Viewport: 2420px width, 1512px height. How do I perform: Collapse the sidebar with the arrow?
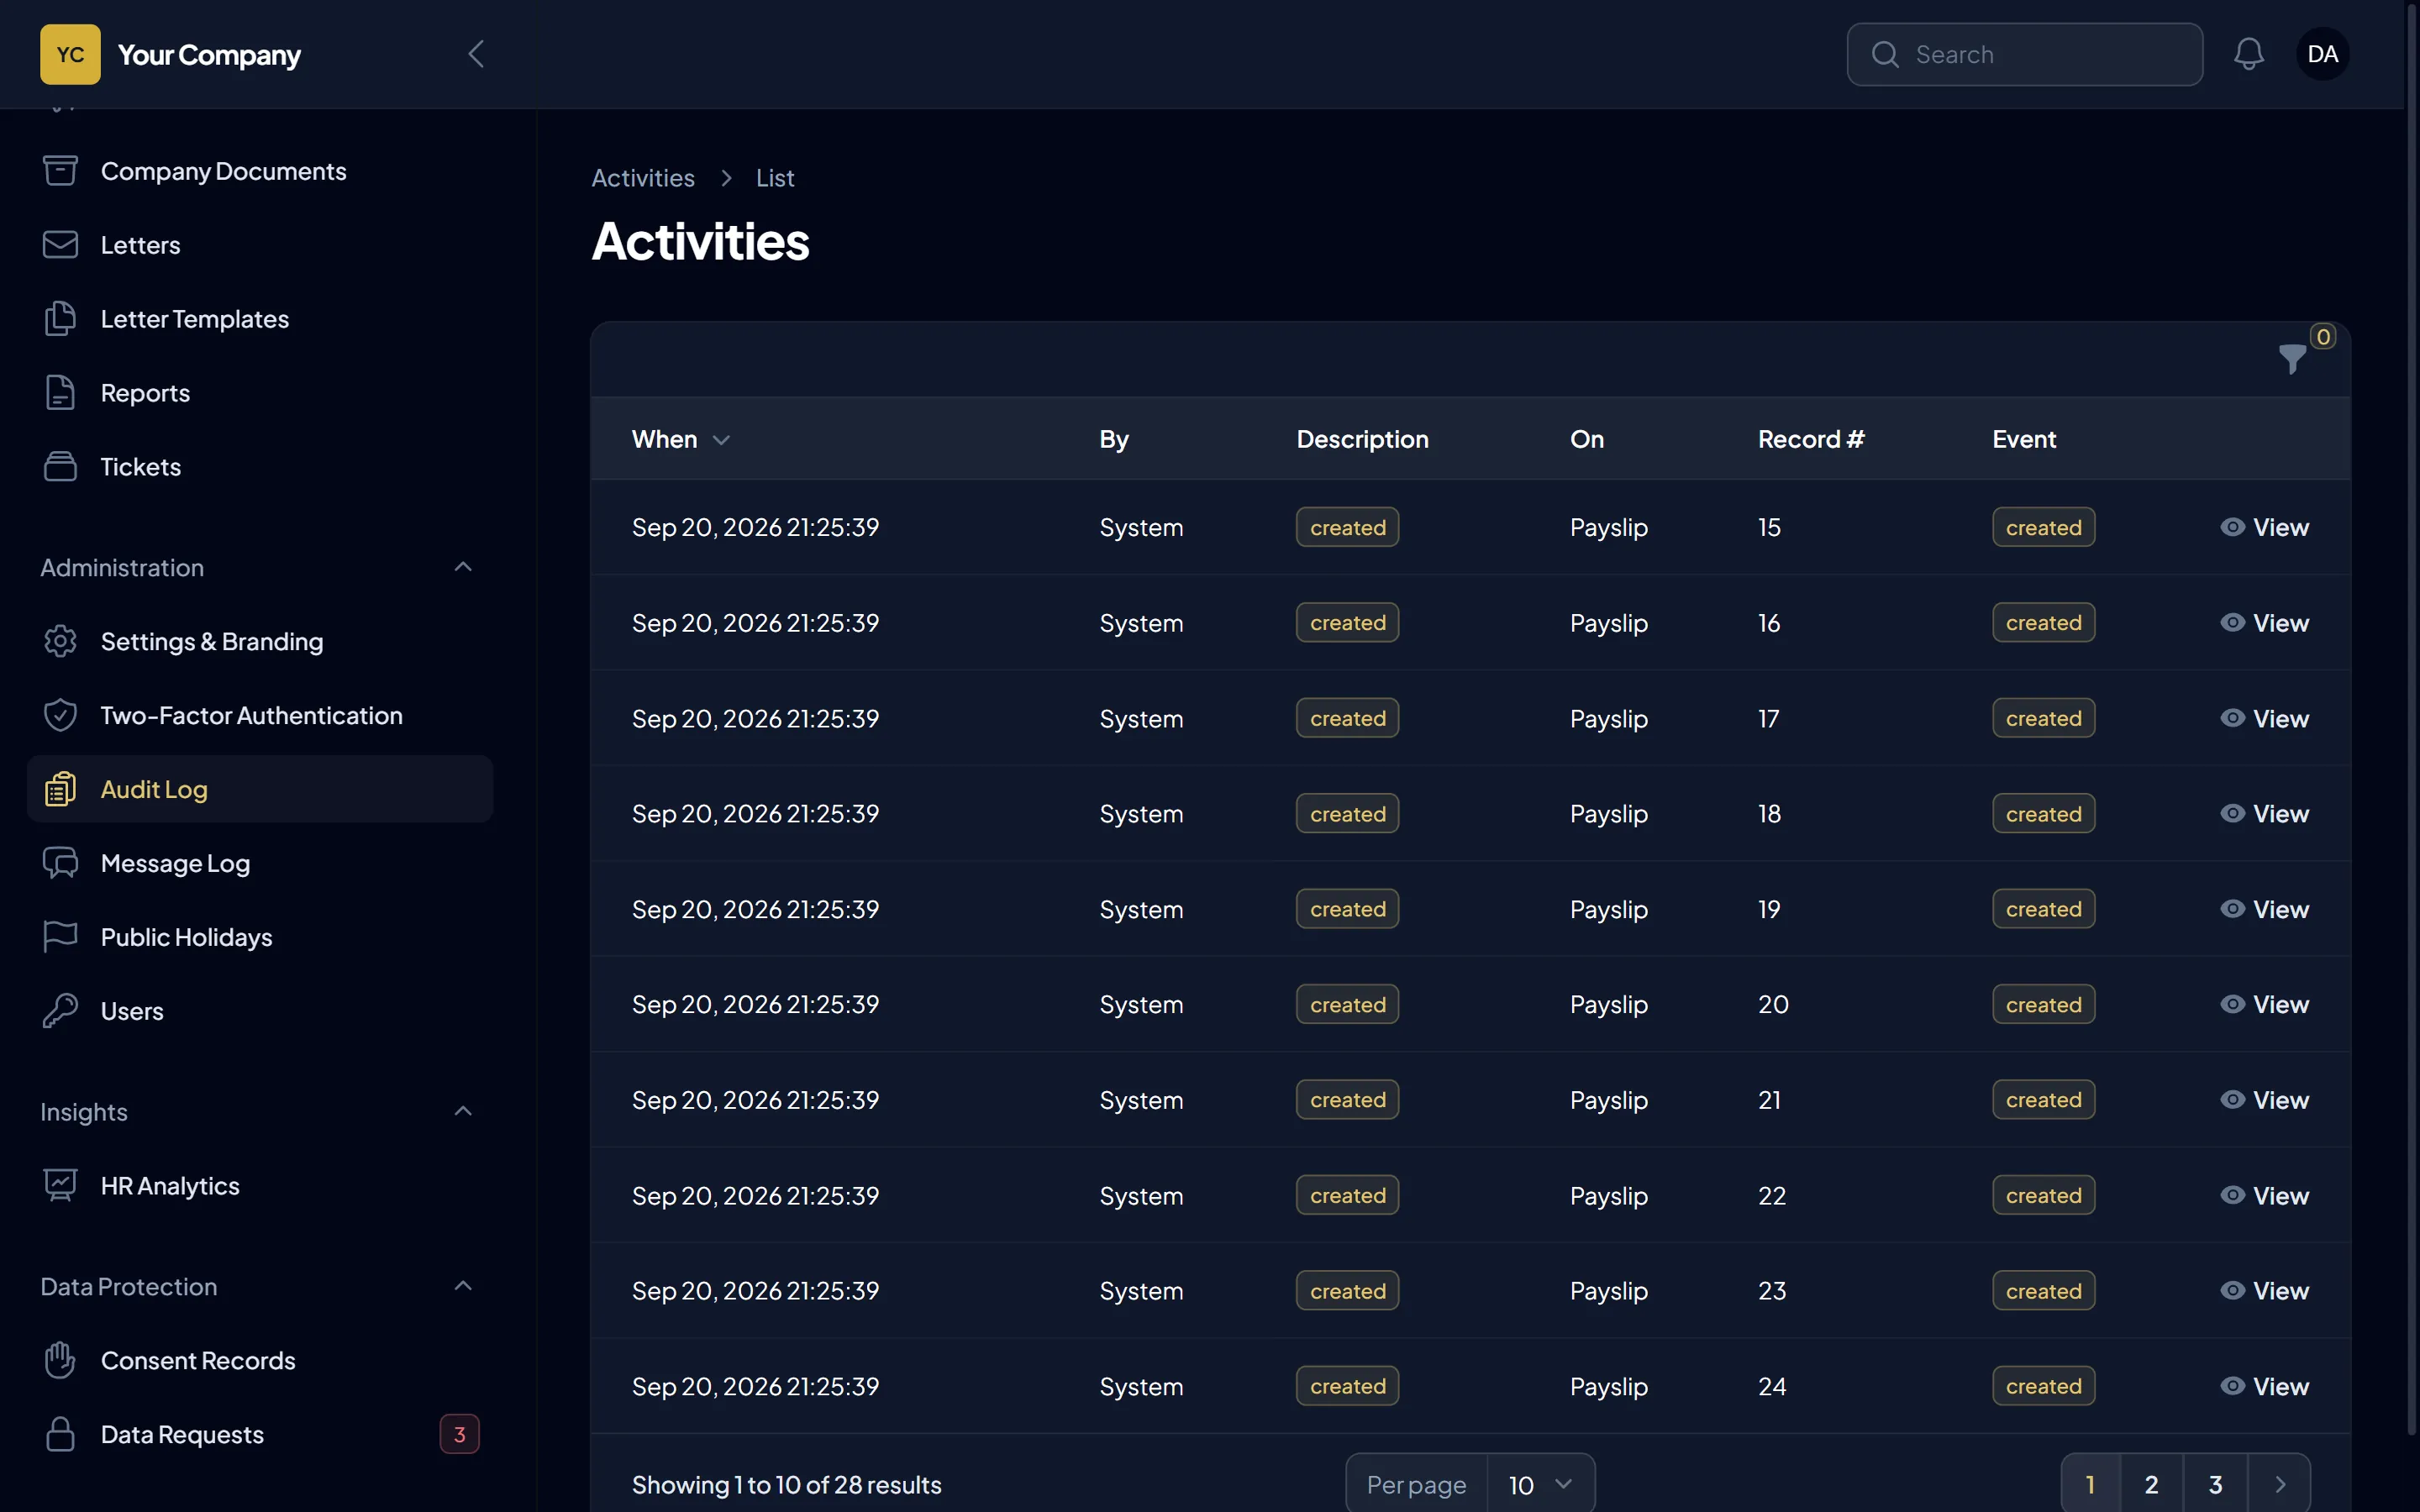pyautogui.click(x=476, y=54)
